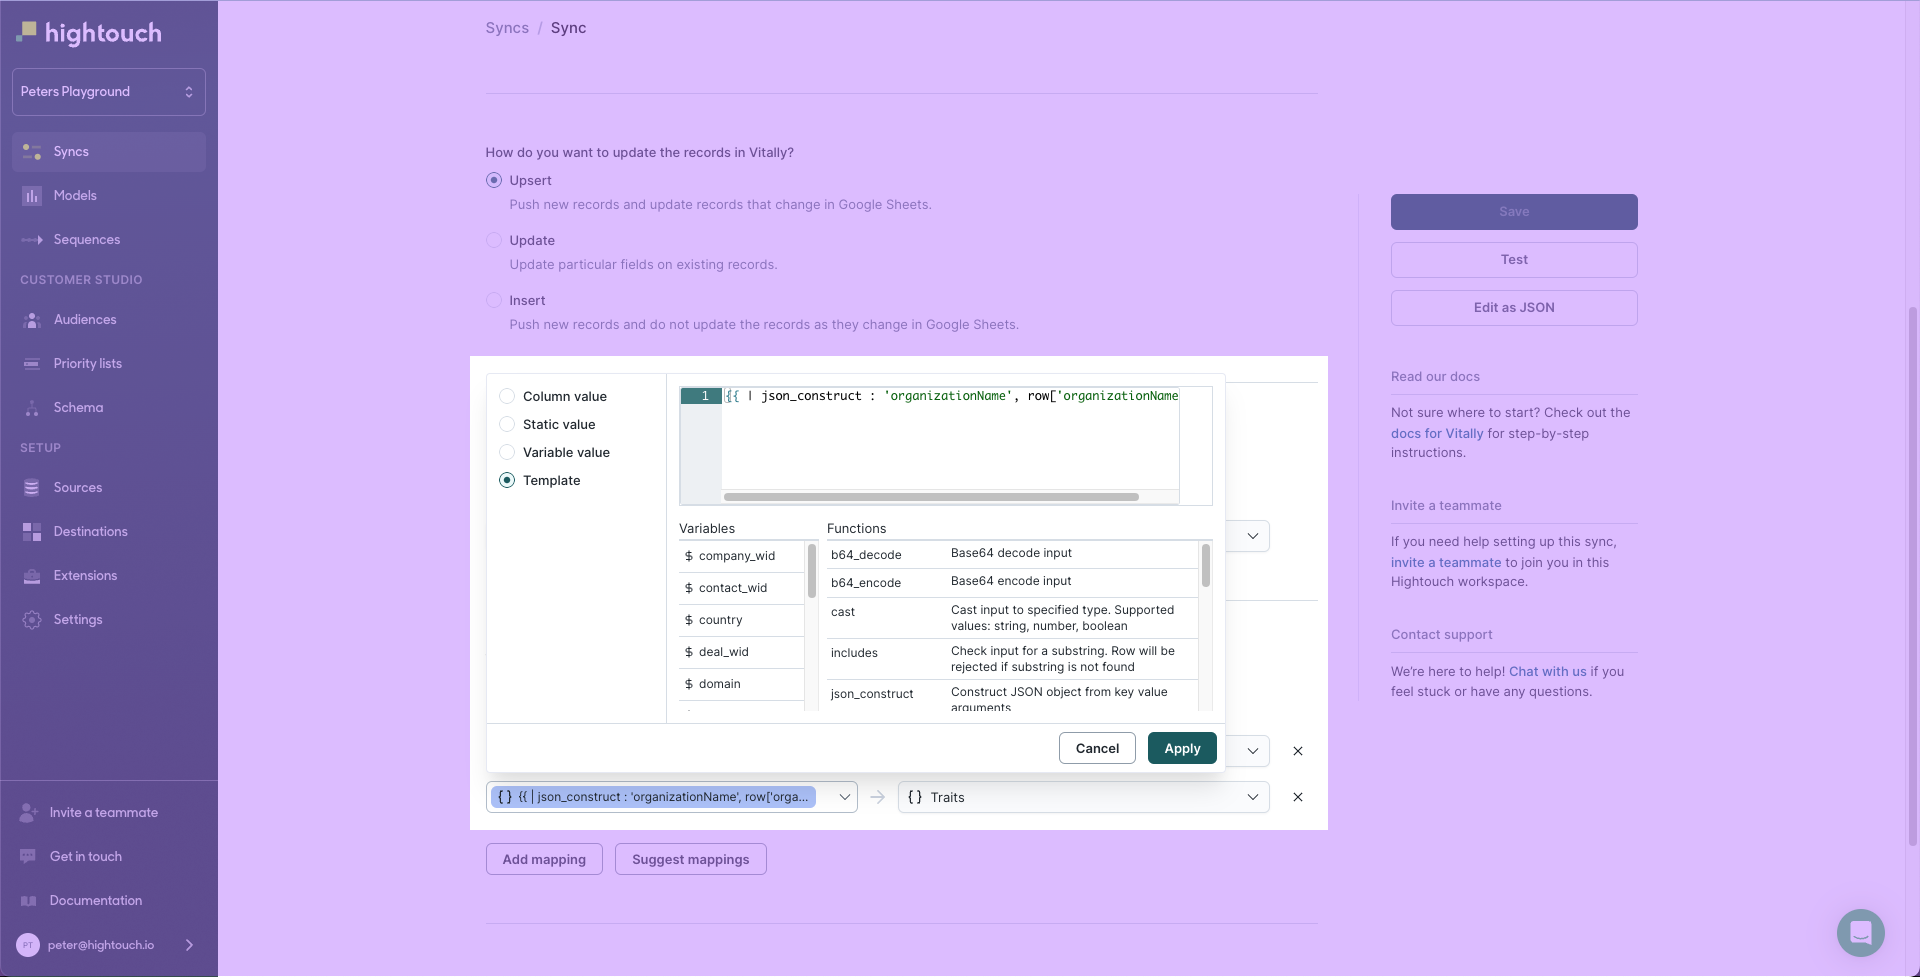Click the Apply button
Image resolution: width=1920 pixels, height=977 pixels.
pyautogui.click(x=1182, y=748)
